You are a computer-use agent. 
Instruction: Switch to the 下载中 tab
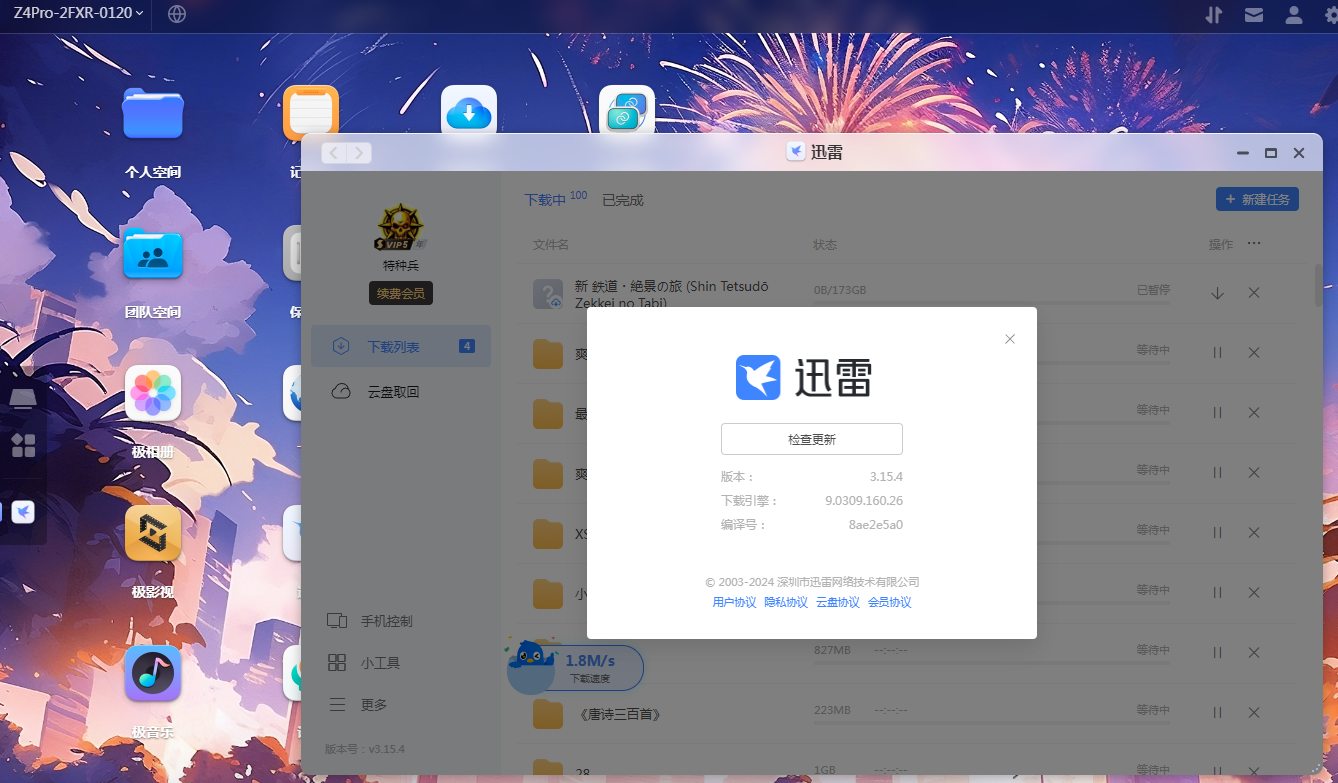pos(546,199)
